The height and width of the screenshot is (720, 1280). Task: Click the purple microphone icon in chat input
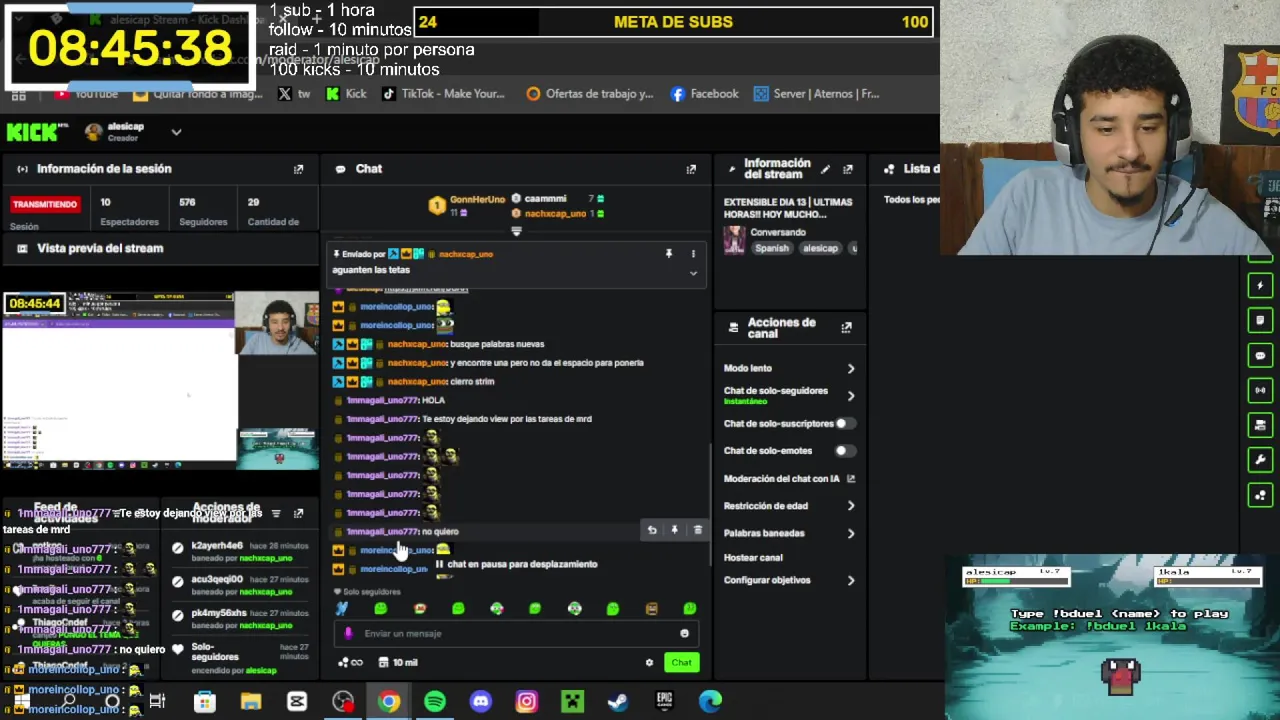[x=348, y=633]
